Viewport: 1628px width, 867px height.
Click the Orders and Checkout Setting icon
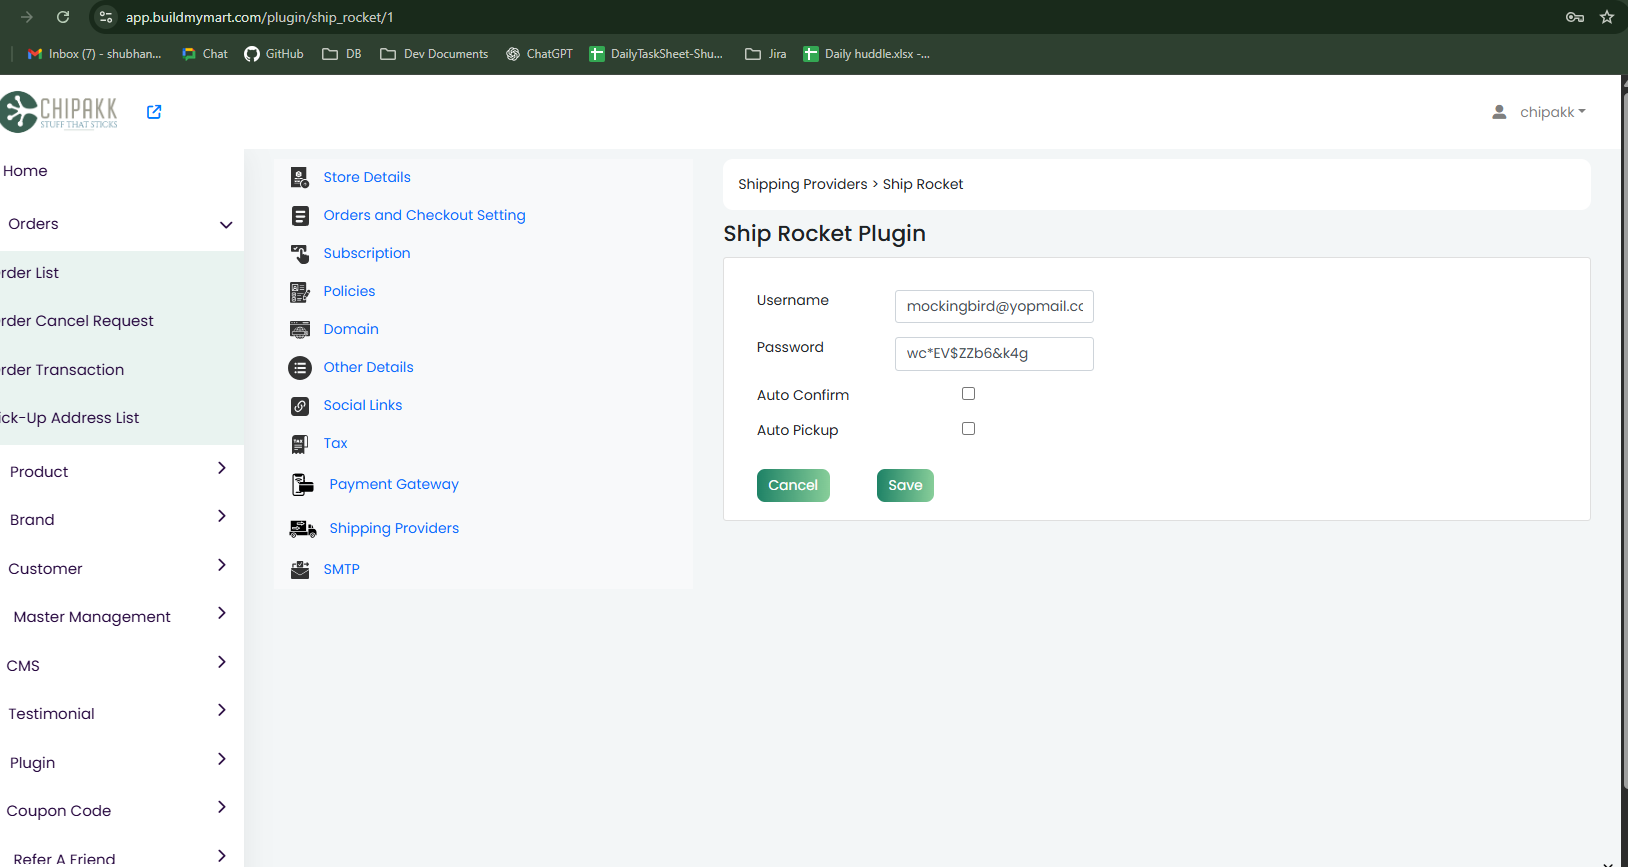click(x=299, y=216)
